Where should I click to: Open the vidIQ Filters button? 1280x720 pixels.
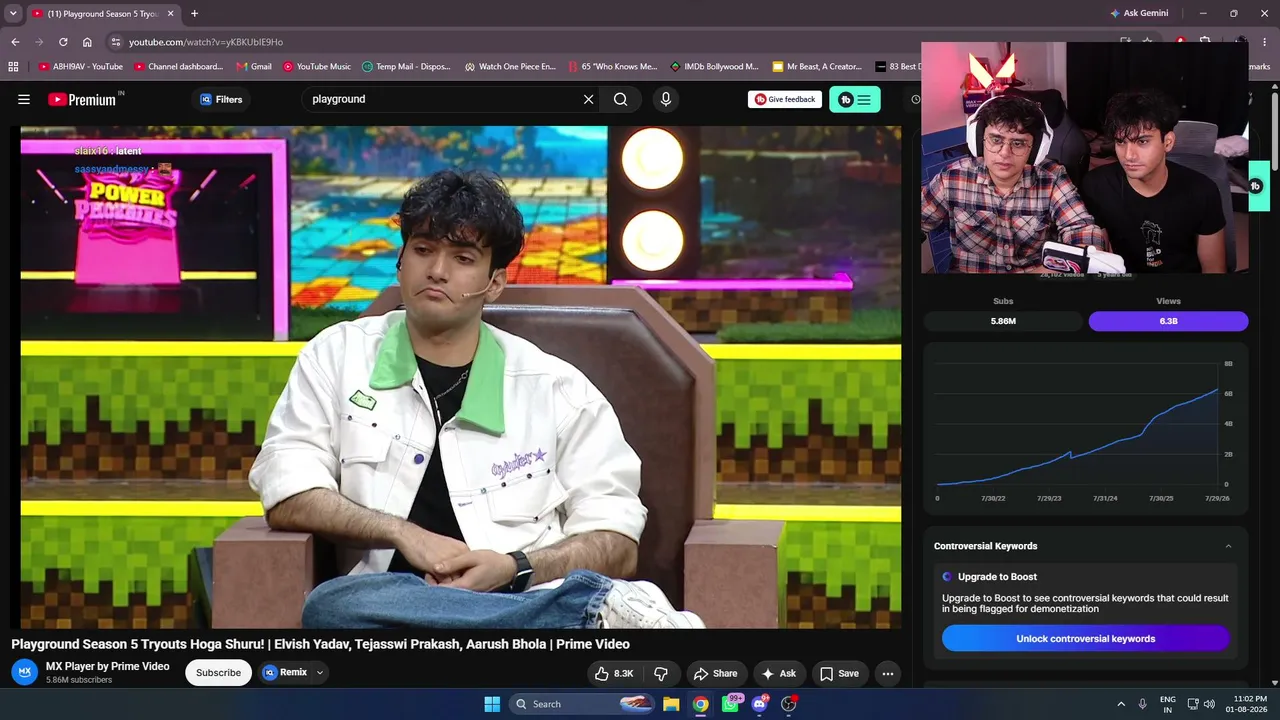click(221, 99)
